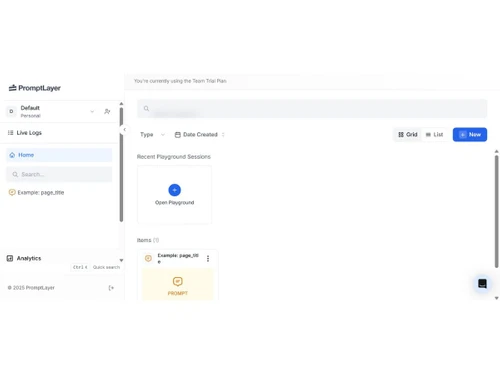The height and width of the screenshot is (375, 500).
Task: Click the calendar icon by Date Created
Action: coord(178,135)
